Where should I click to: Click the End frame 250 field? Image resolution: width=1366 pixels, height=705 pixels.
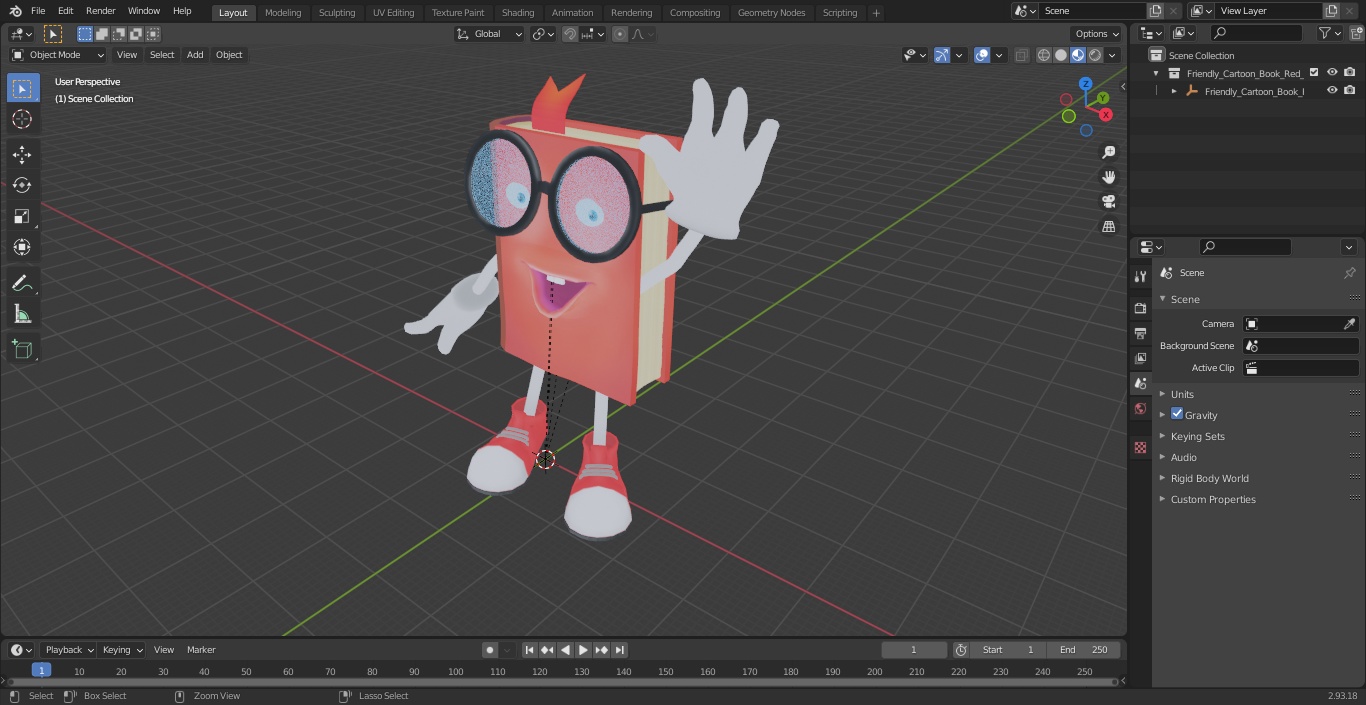coord(1084,650)
